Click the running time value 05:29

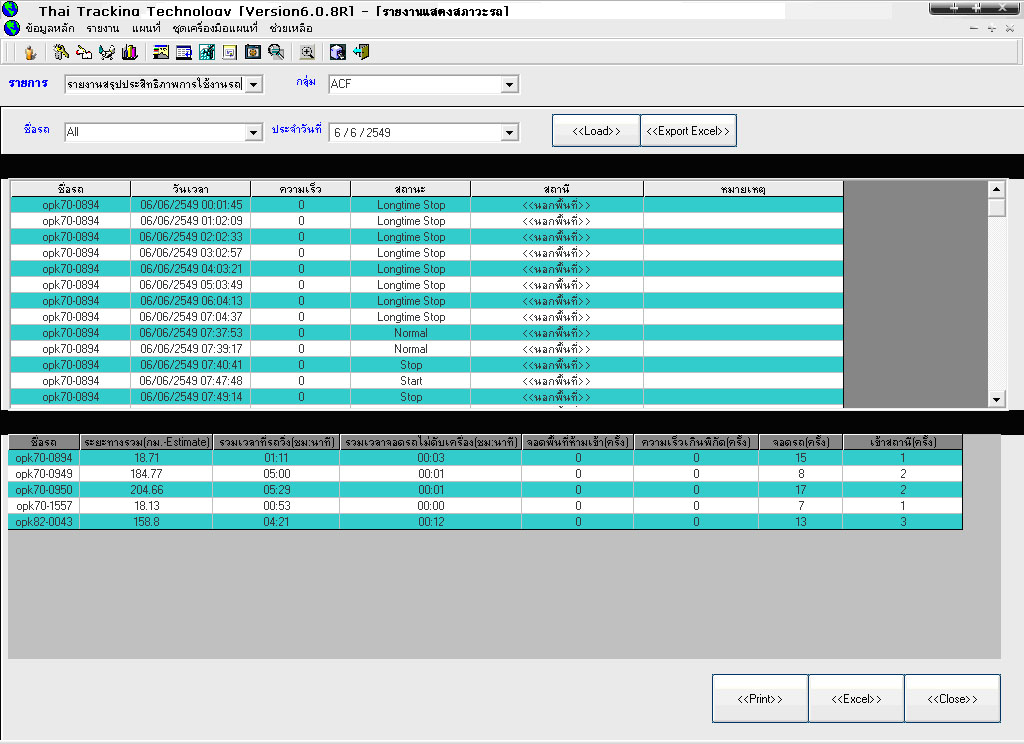pyautogui.click(x=276, y=490)
